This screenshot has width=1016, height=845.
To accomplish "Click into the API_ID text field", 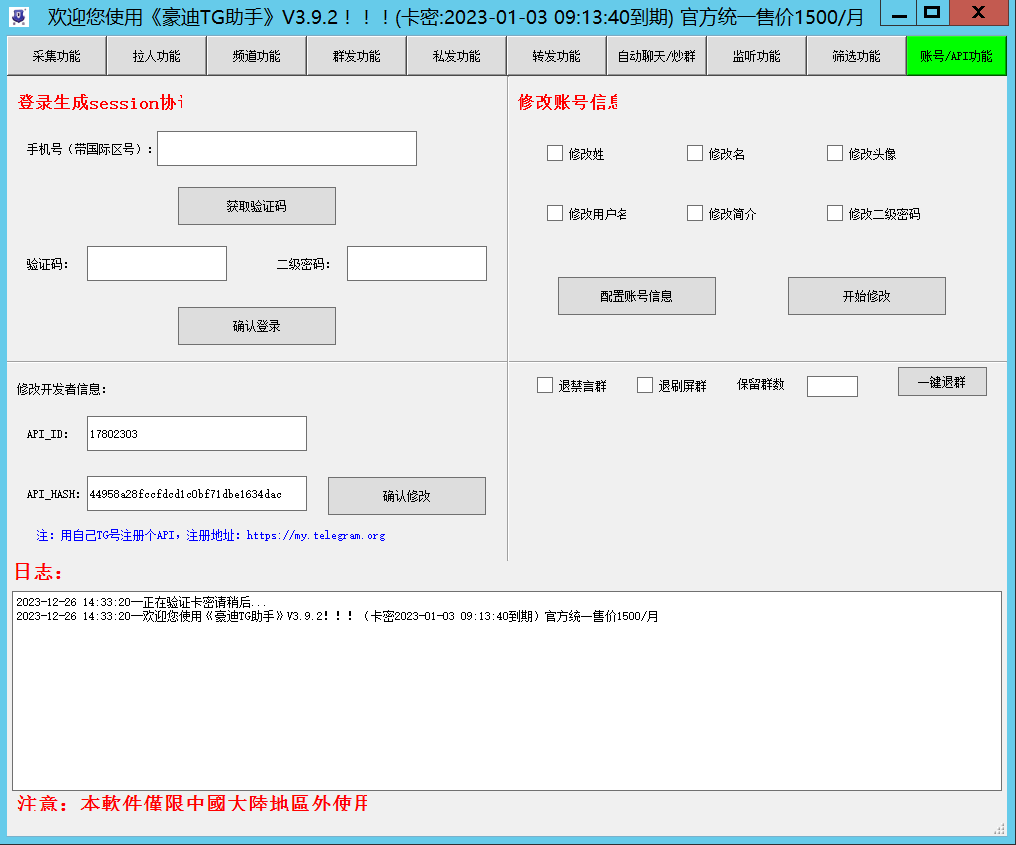I will pos(196,434).
